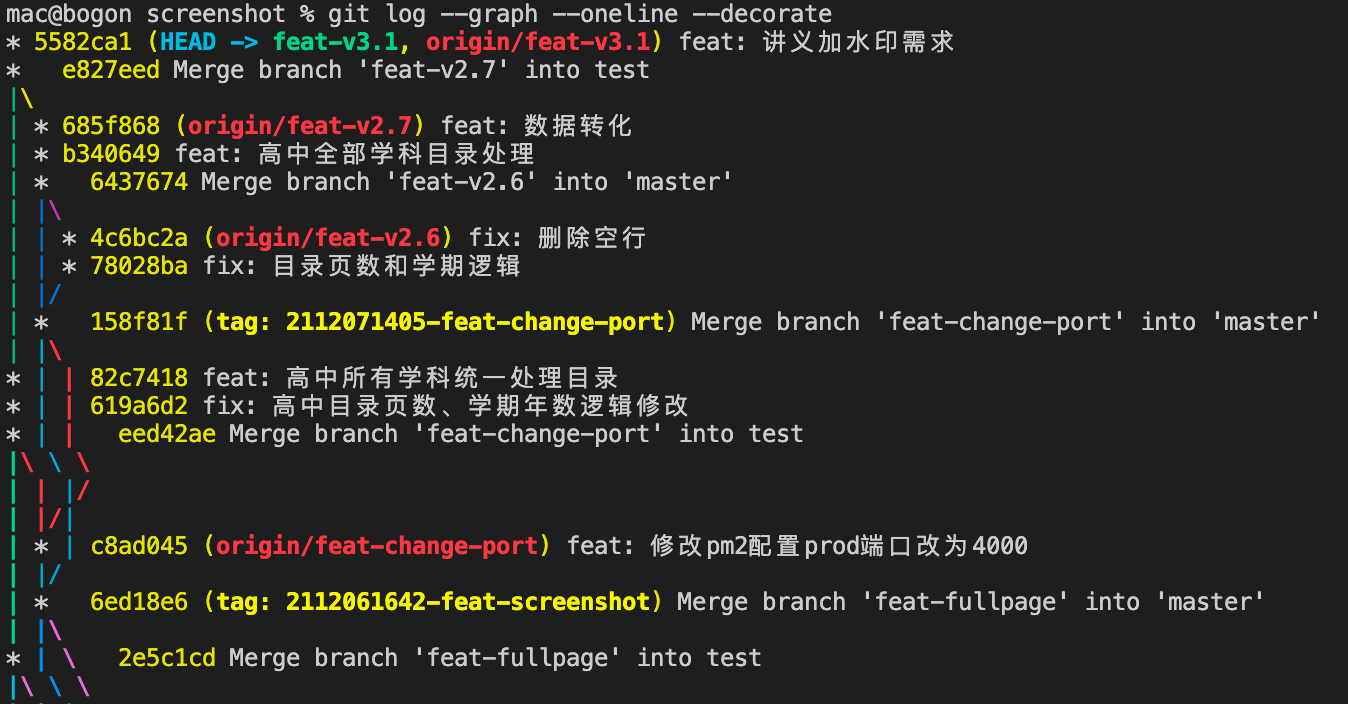1348x704 pixels.
Task: Click the origin/feat-v3.1 branch label
Action: pos(539,42)
